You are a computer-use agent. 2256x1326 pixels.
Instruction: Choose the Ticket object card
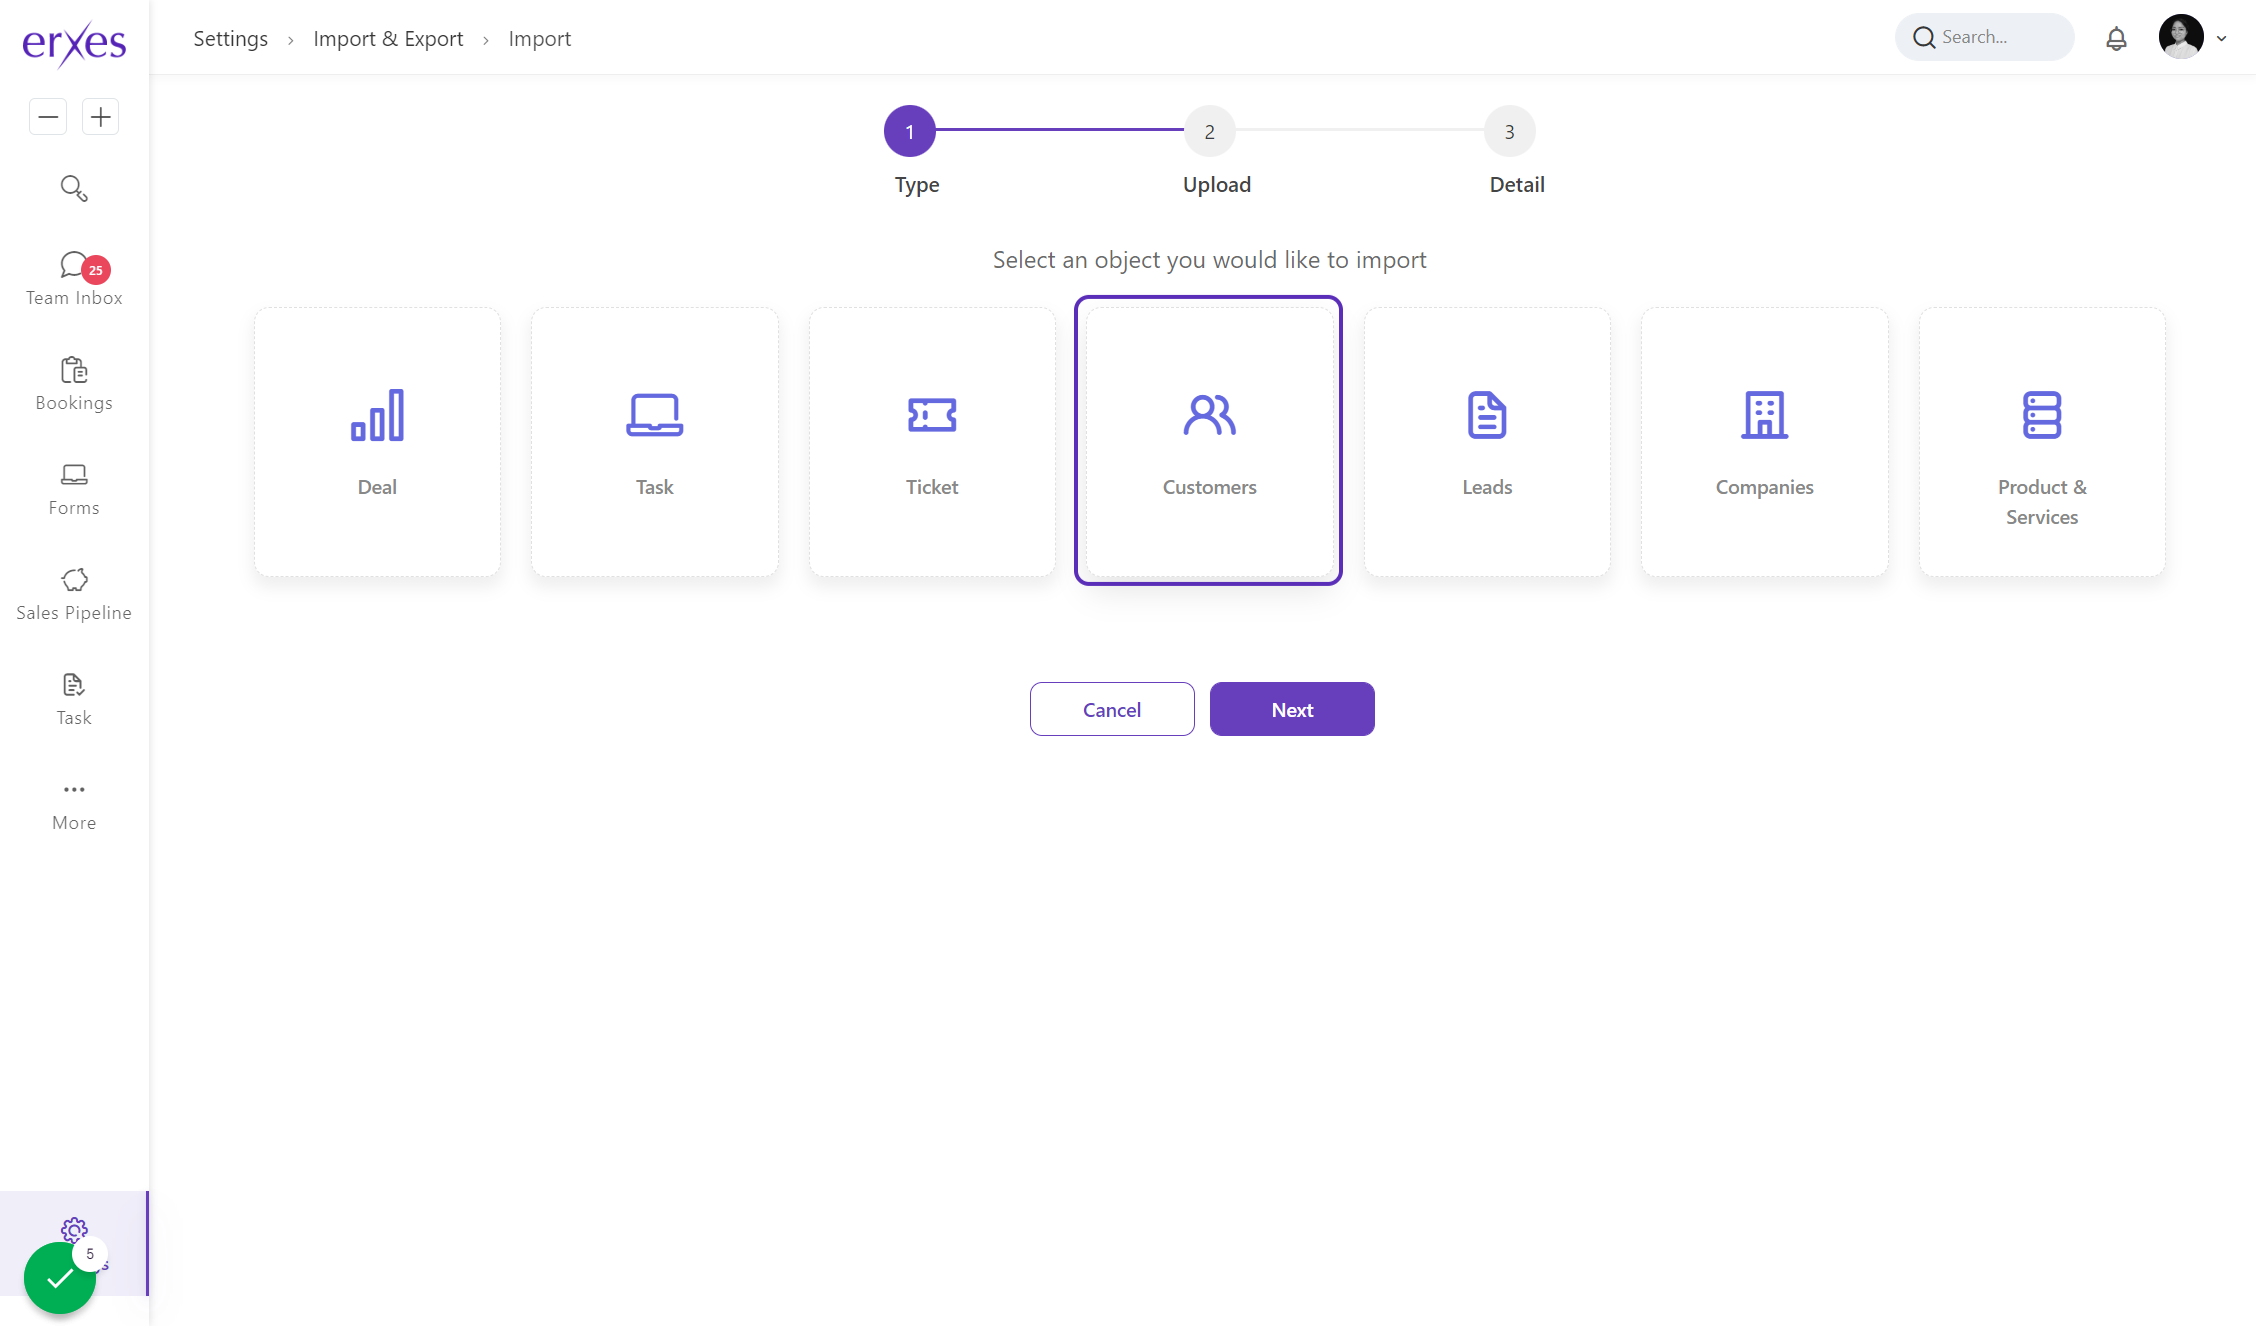tap(932, 441)
